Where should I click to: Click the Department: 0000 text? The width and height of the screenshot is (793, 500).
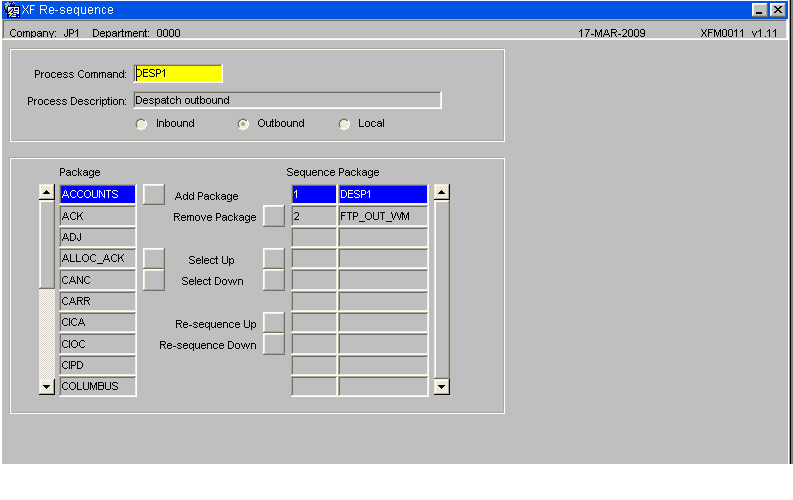pos(136,33)
